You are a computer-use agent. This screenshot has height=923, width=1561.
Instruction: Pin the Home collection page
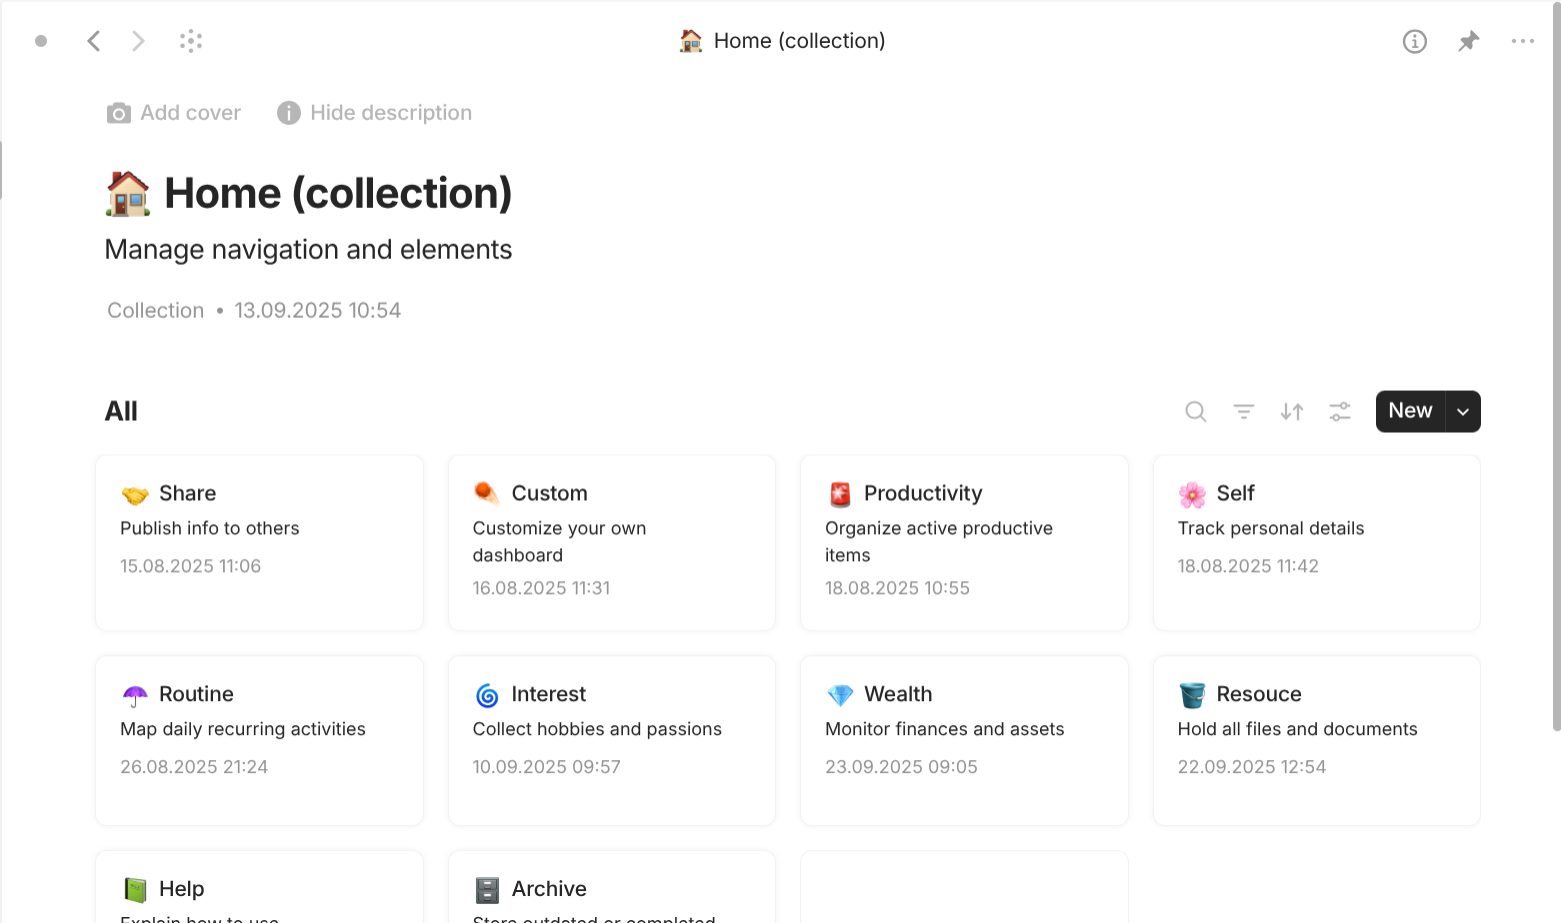1468,40
